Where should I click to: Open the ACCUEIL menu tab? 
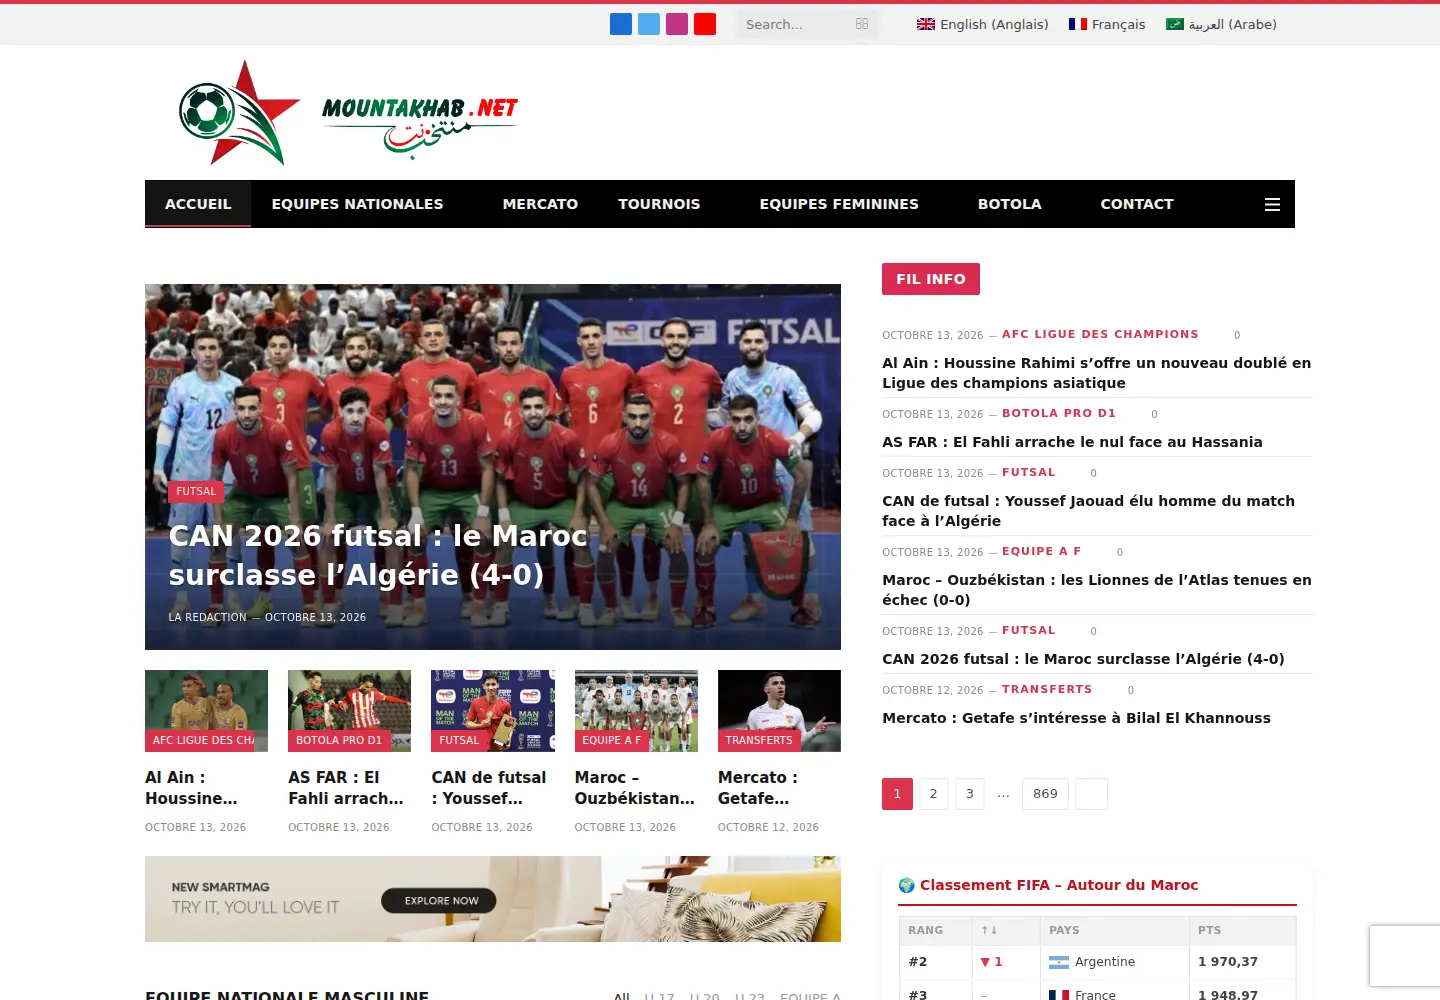click(198, 204)
